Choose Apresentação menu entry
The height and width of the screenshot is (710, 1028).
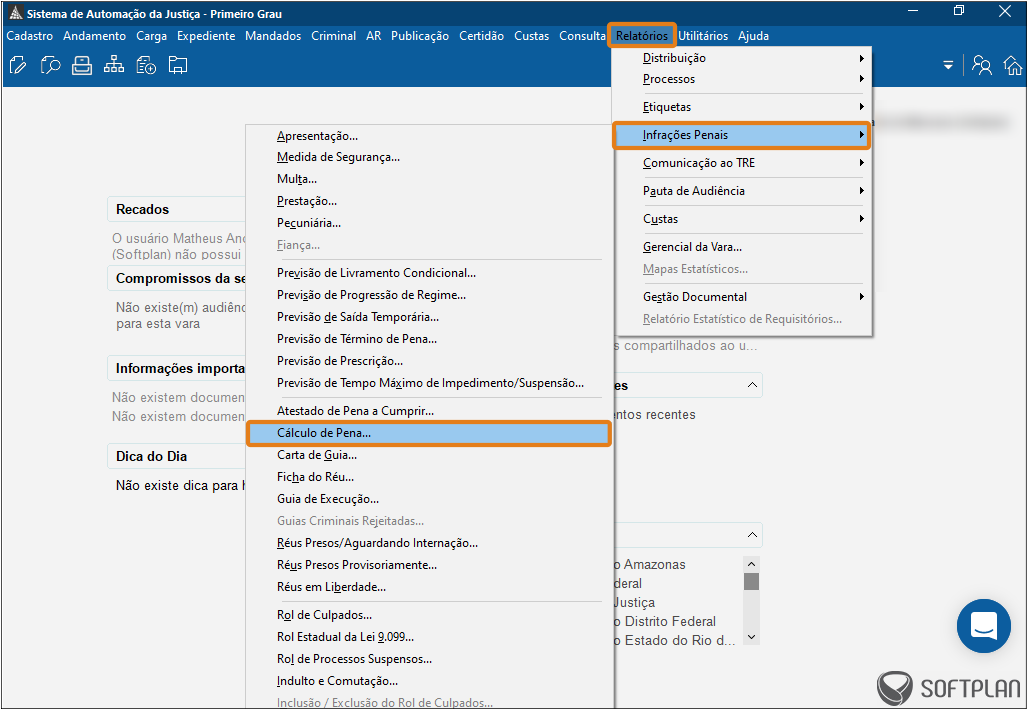tap(429, 136)
